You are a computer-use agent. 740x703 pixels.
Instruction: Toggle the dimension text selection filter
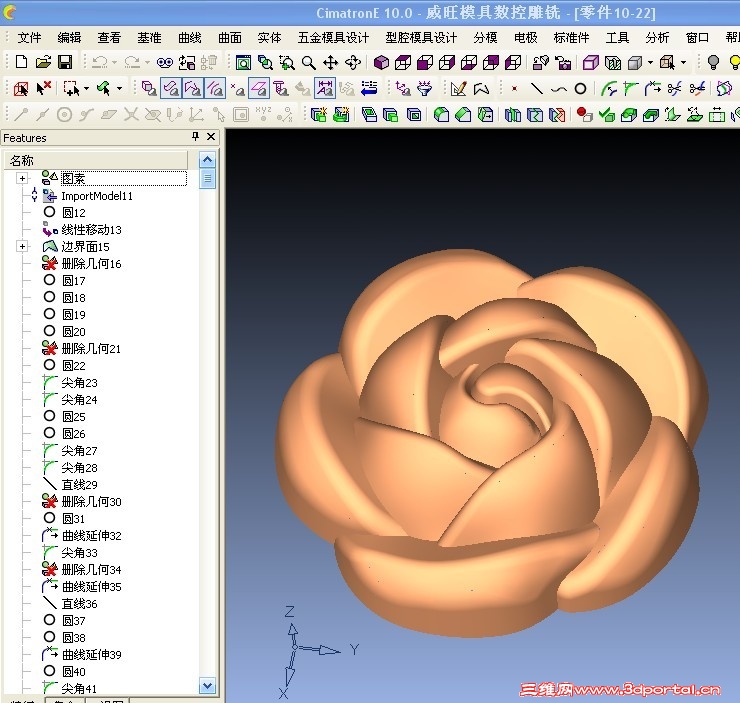(x=325, y=88)
